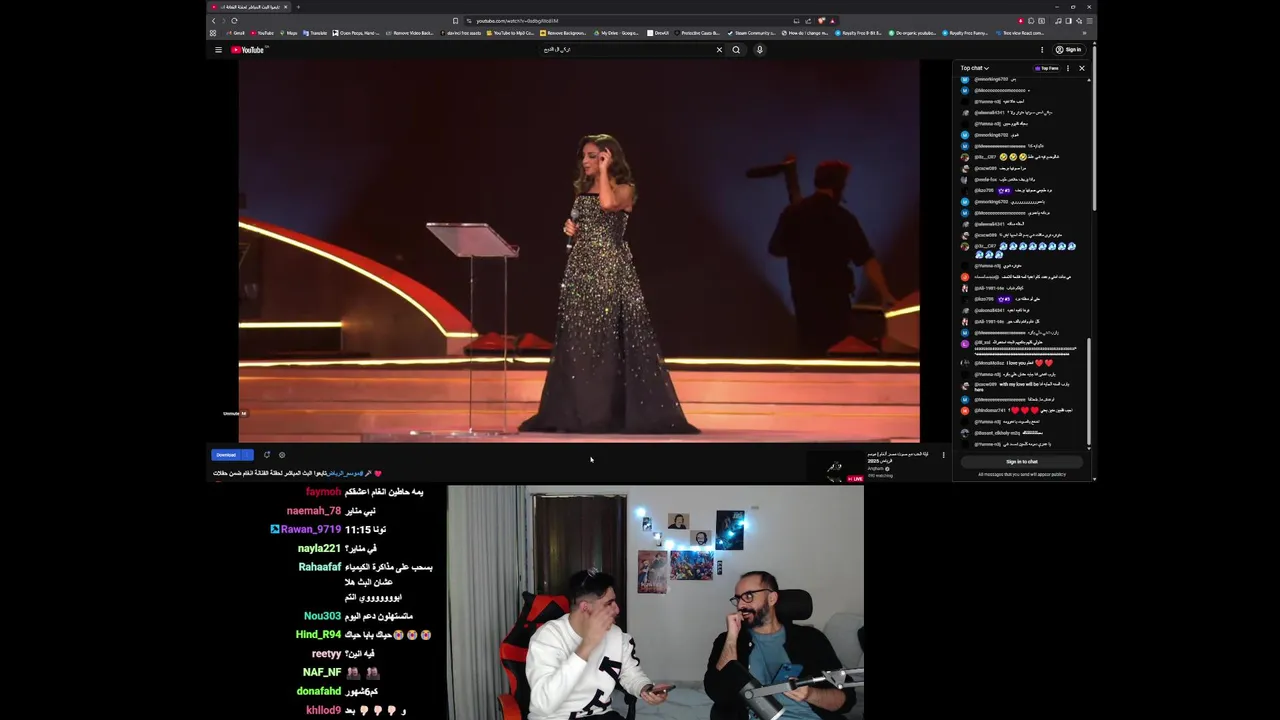Open the live chat three-dot options menu
Image resolution: width=1280 pixels, height=720 pixels.
(1068, 68)
